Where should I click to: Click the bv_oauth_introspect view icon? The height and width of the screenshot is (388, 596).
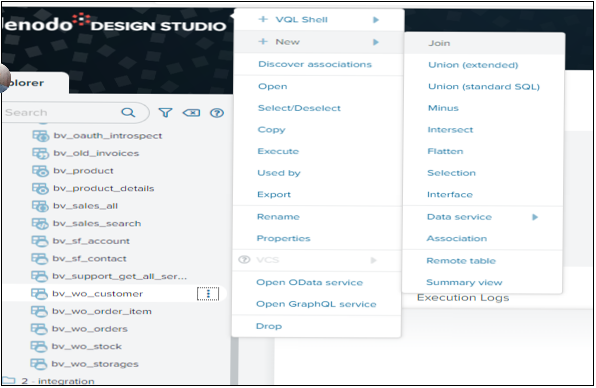point(40,136)
